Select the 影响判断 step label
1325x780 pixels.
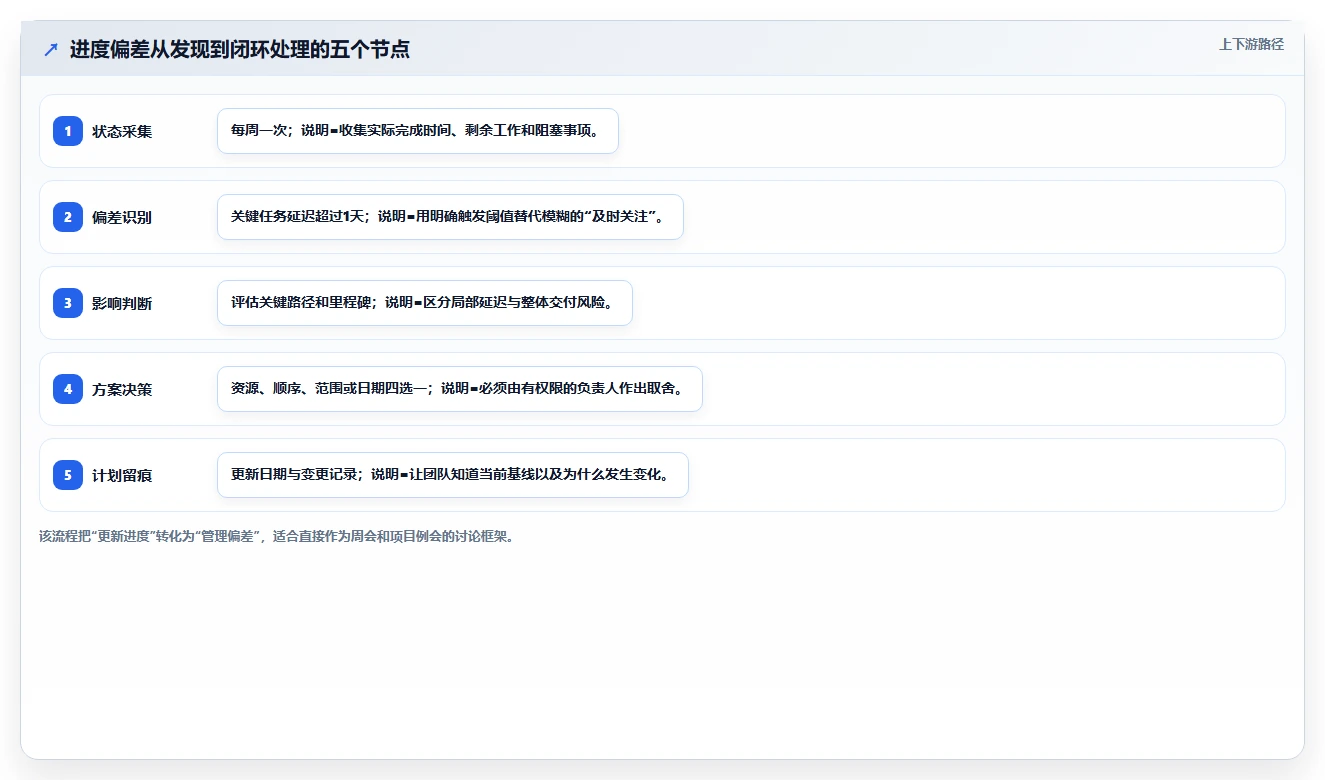point(122,303)
